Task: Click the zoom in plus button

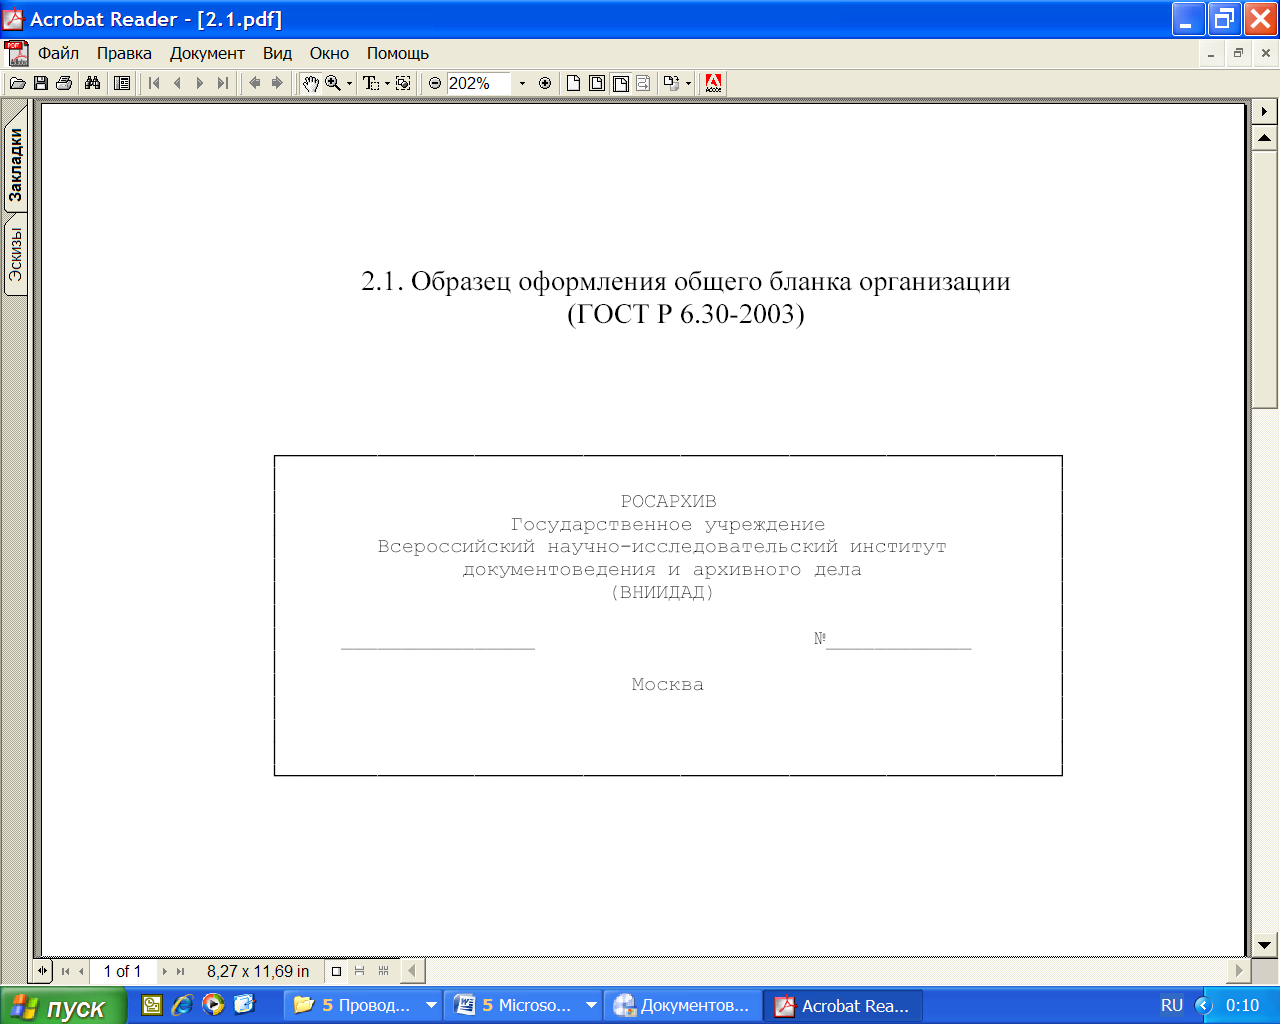Action: coord(545,83)
